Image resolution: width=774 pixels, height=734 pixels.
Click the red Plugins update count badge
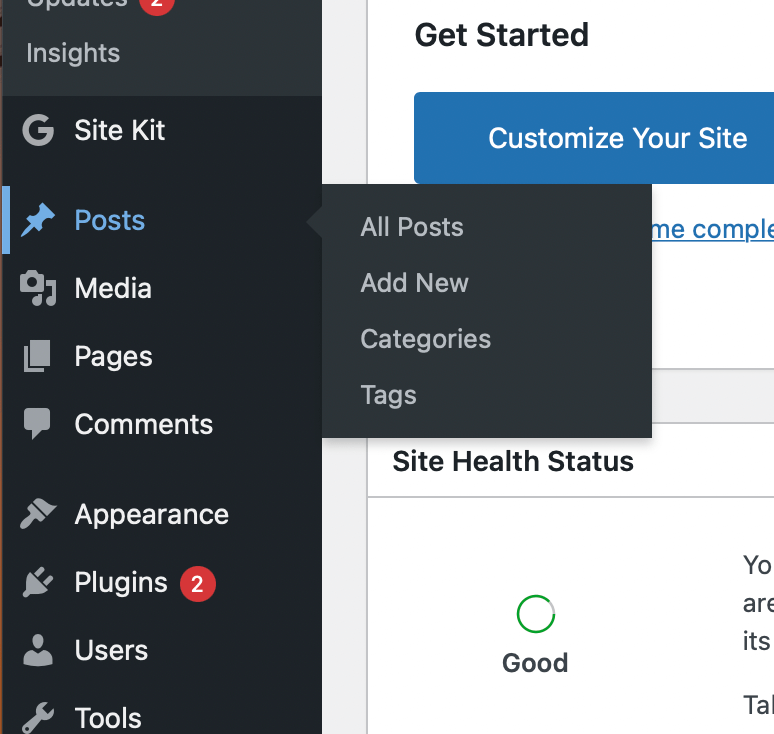(x=197, y=584)
